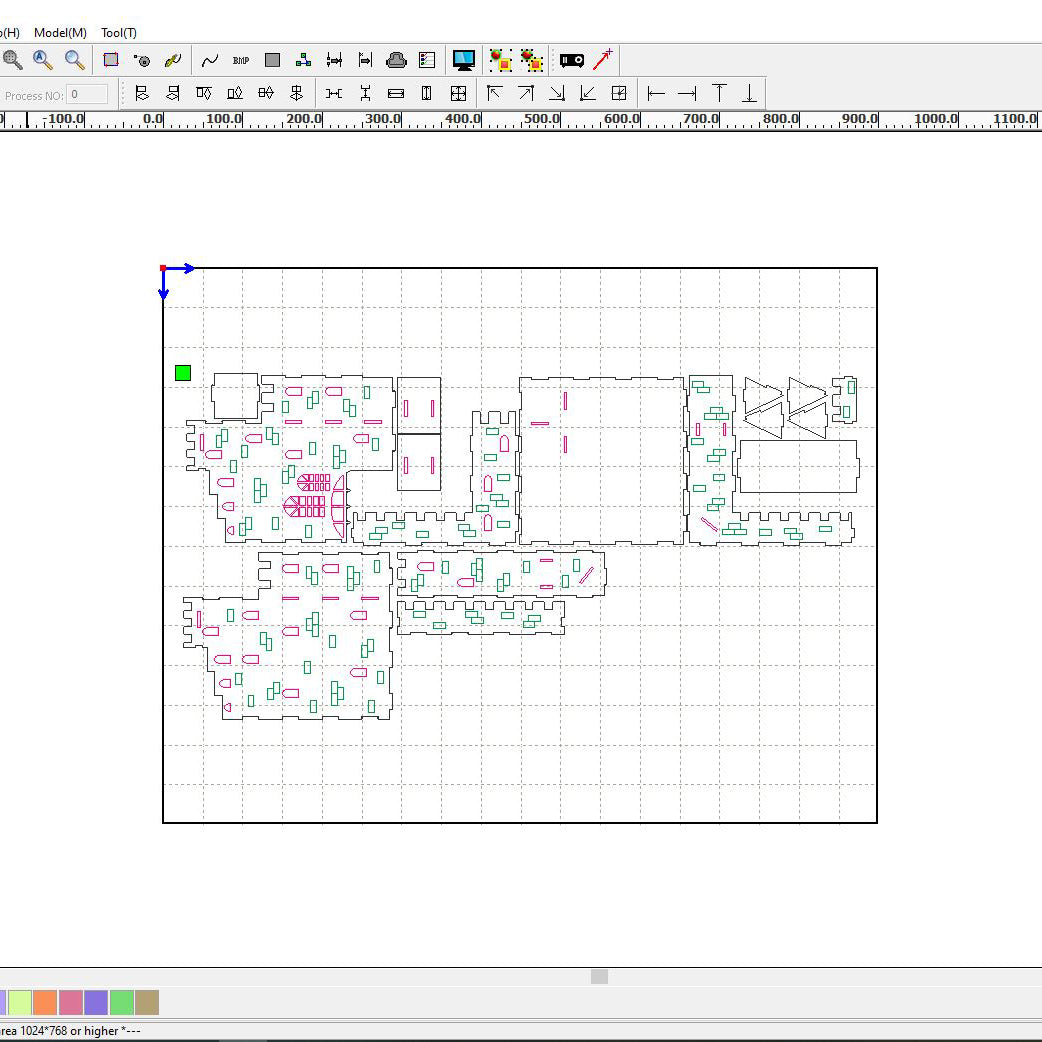Click the align-to-top arrow icon
The height and width of the screenshot is (1042, 1042).
(718, 93)
